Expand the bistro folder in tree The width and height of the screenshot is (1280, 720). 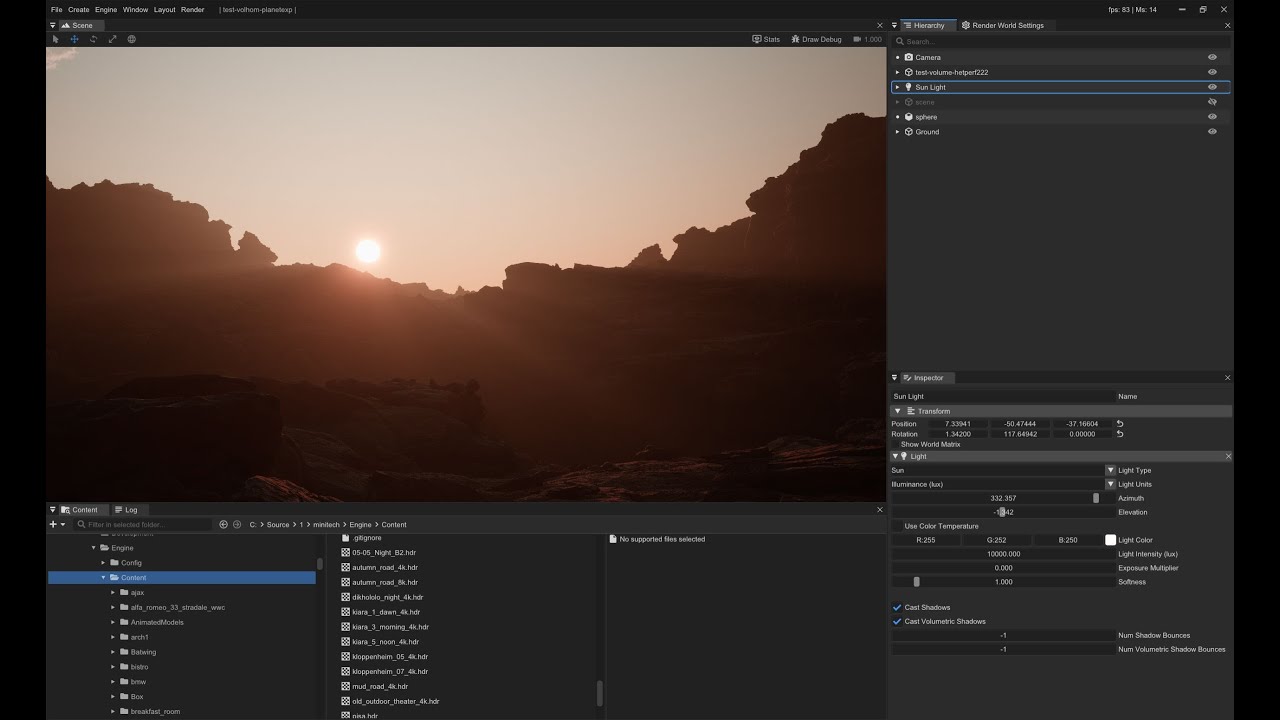click(113, 667)
